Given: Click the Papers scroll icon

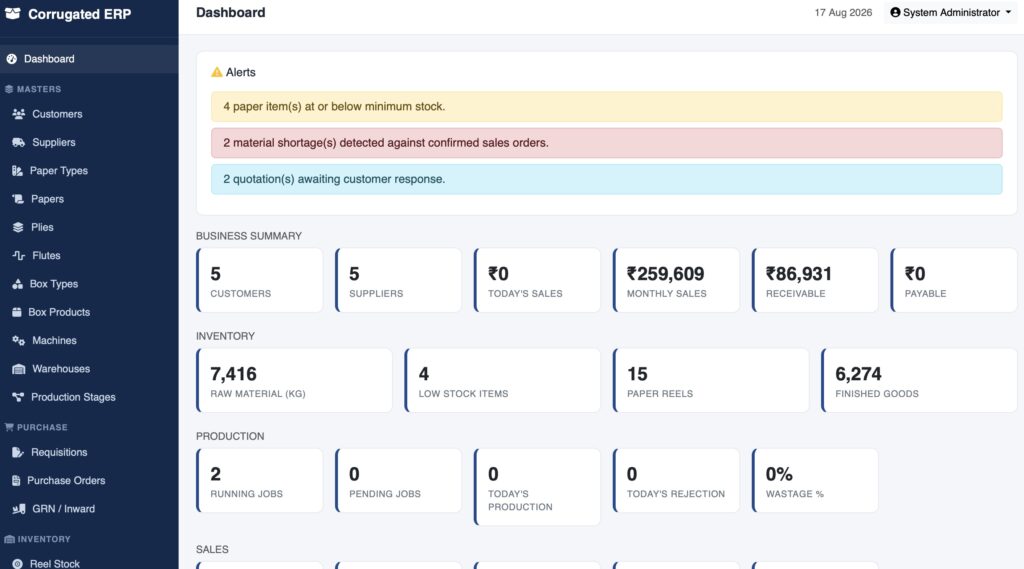Looking at the screenshot, I should [18, 199].
